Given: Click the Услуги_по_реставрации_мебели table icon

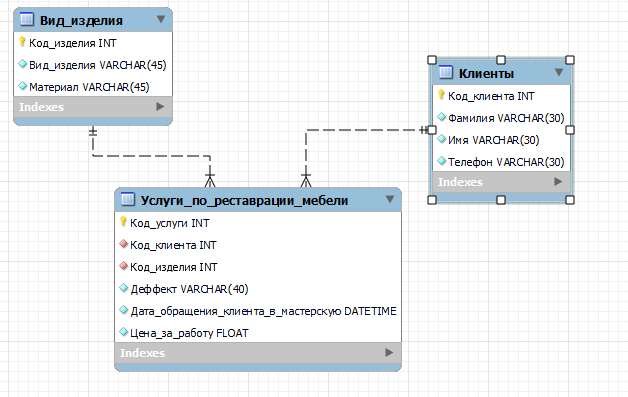Looking at the screenshot, I should coord(128,199).
